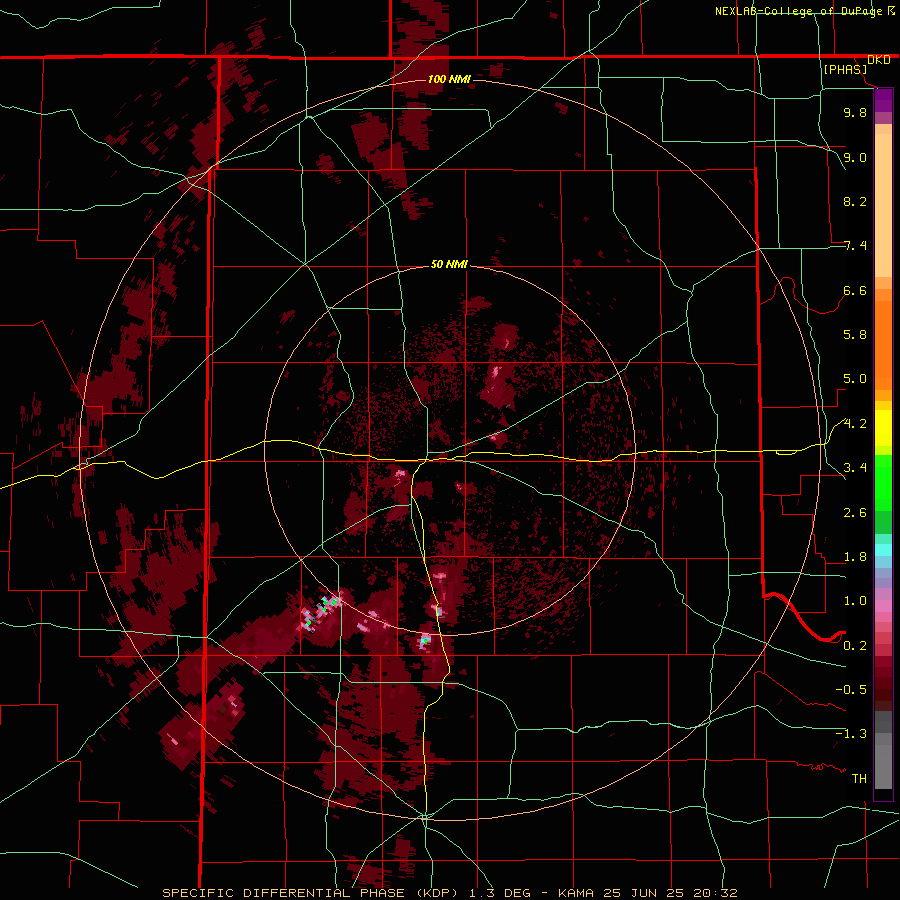Click the [PHAS] legend header
This screenshot has height=900, width=900.
pyautogui.click(x=845, y=70)
